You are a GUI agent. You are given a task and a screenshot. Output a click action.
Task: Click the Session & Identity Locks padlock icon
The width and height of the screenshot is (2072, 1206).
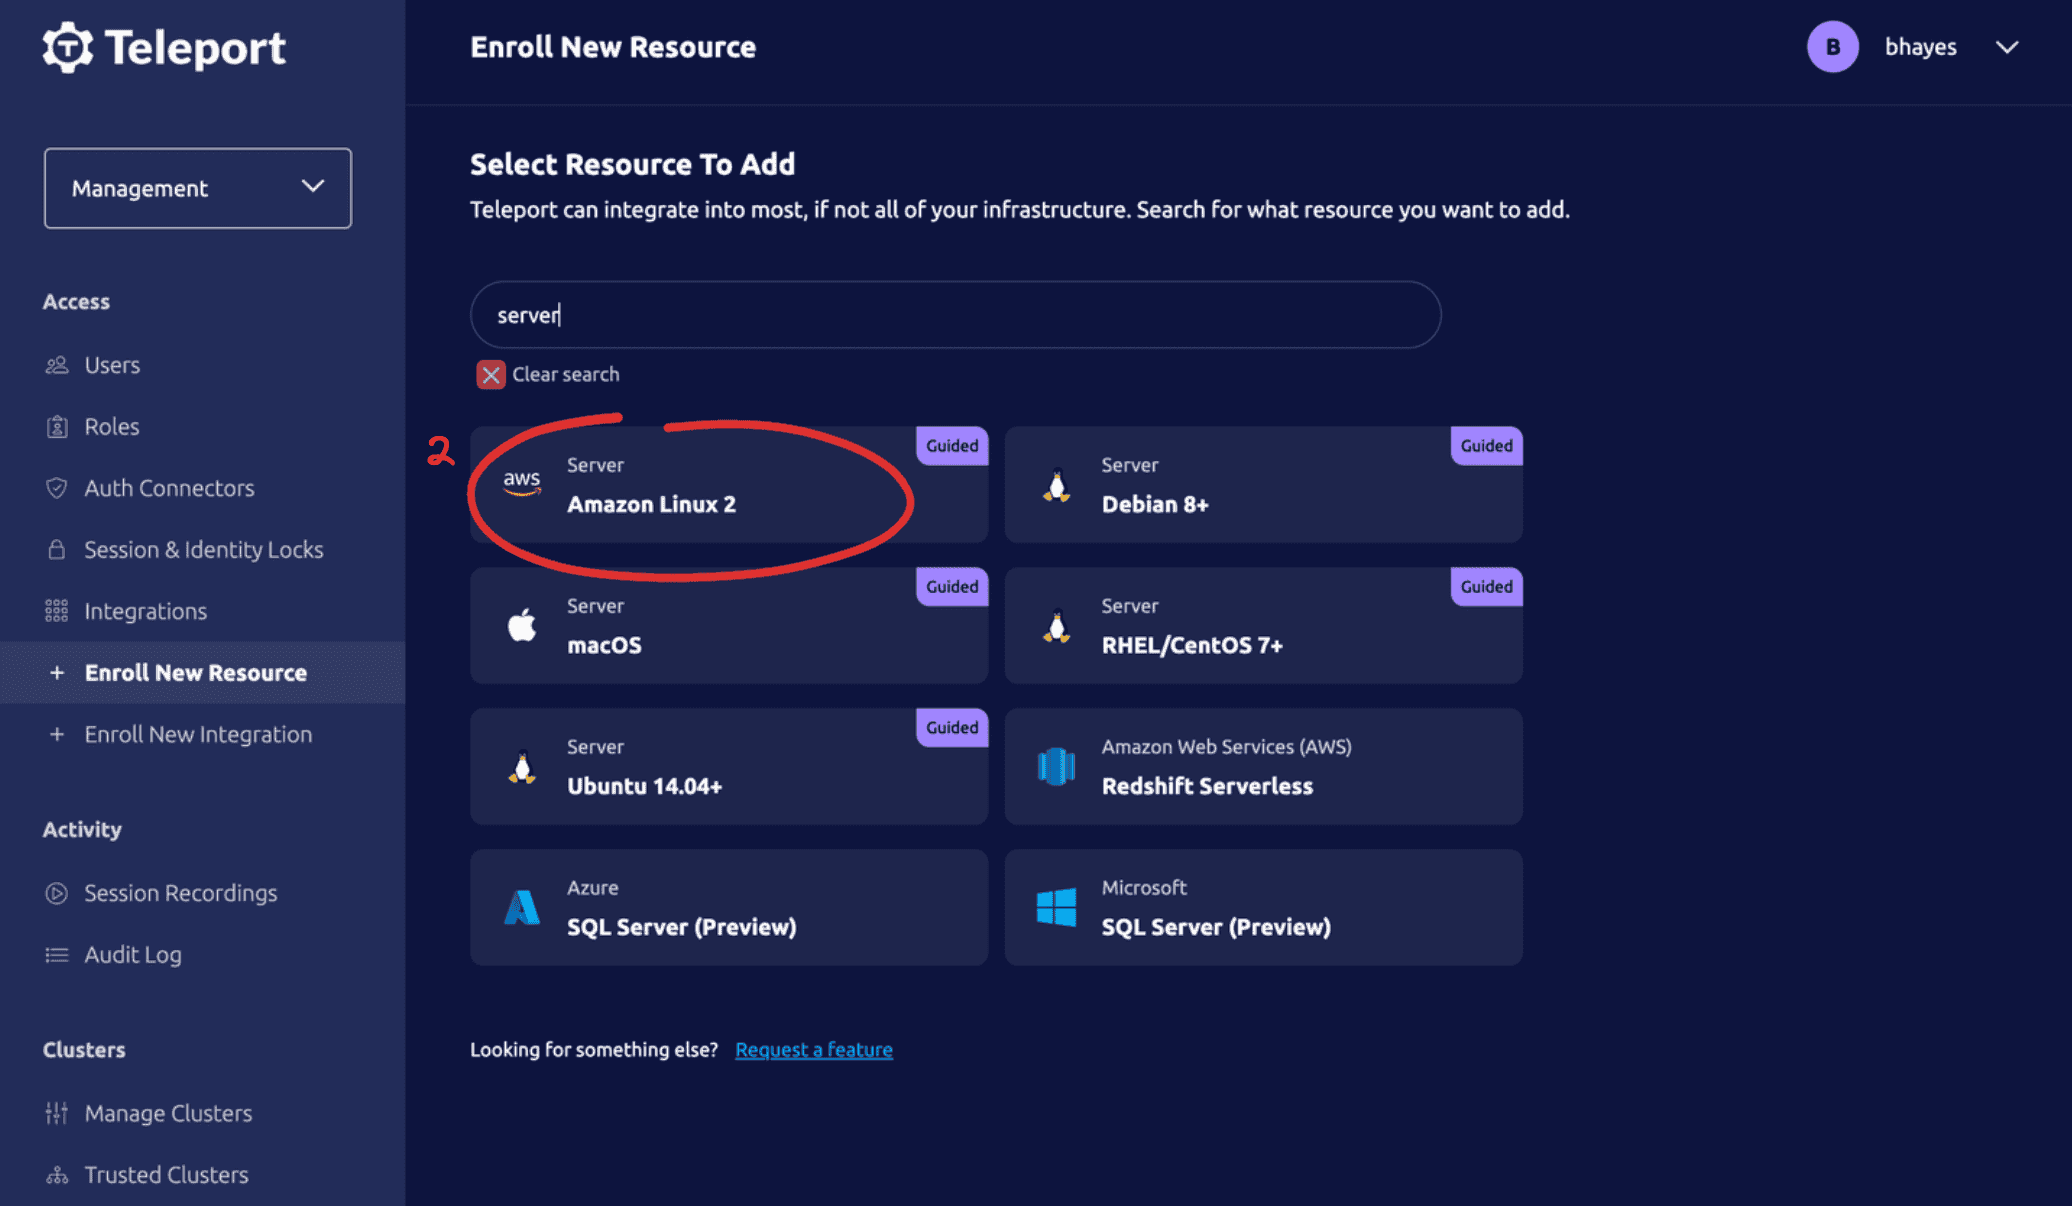pos(57,550)
